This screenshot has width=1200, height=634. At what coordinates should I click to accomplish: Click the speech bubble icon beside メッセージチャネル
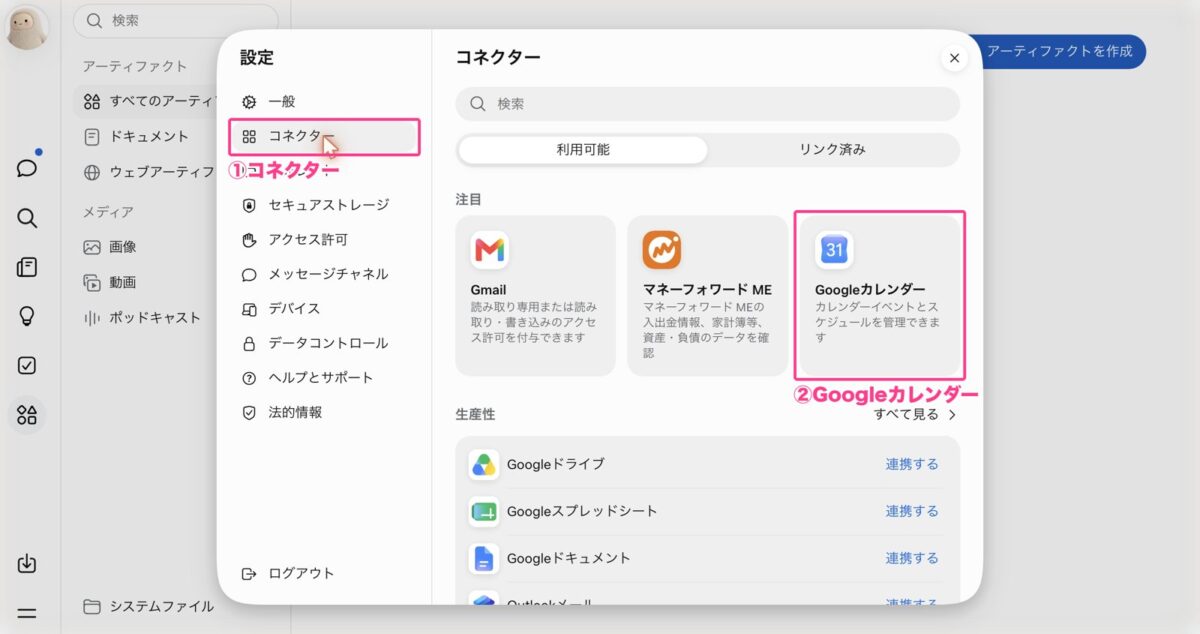tap(250, 274)
